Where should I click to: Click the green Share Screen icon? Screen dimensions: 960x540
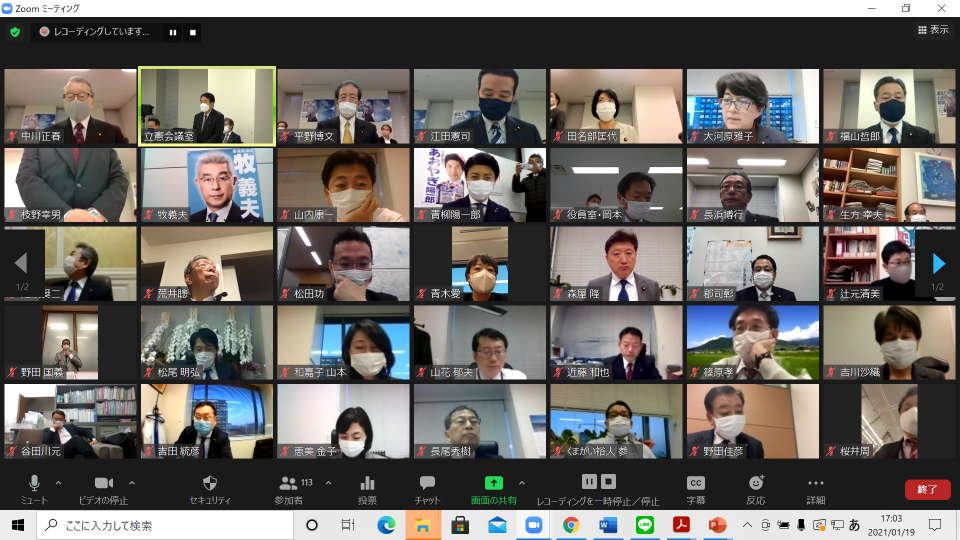coord(493,483)
